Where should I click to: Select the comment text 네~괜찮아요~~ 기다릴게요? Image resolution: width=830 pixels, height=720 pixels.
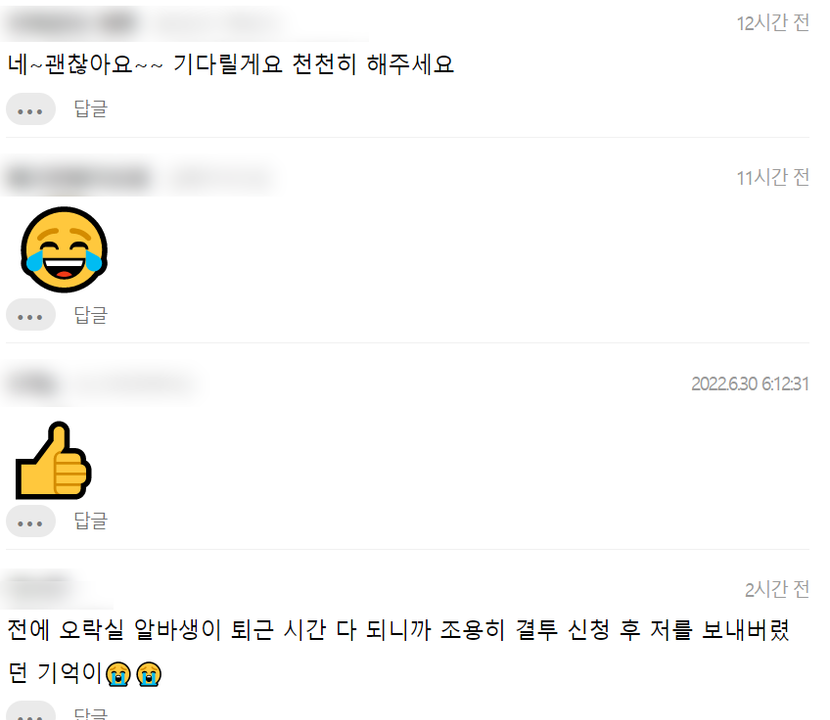(145, 64)
